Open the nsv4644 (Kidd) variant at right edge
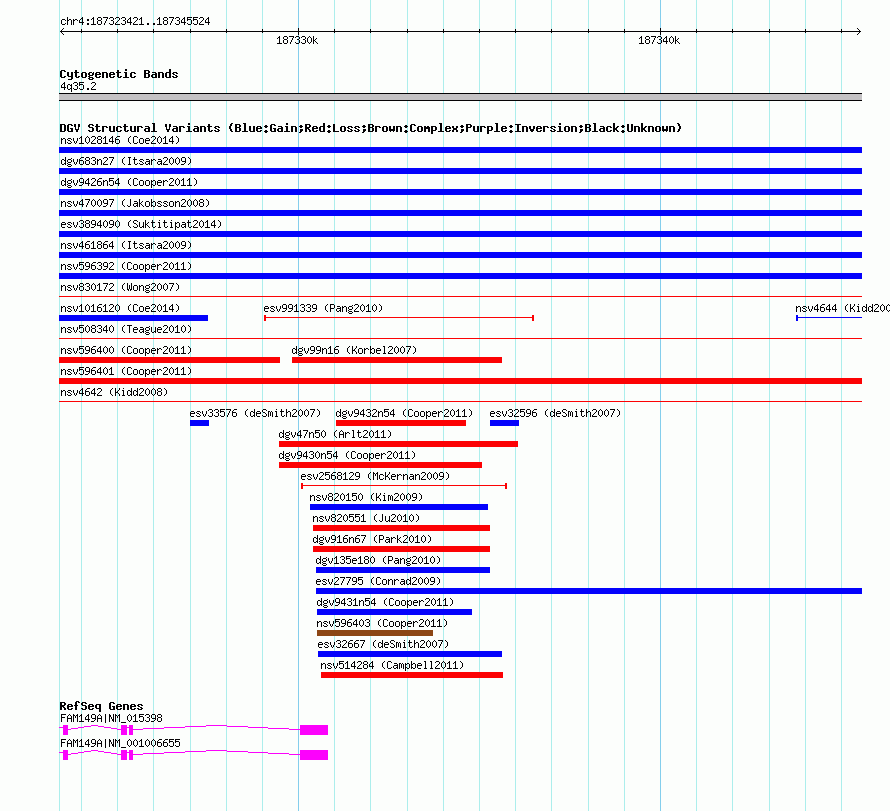Screen dimensions: 890x811 842,308
